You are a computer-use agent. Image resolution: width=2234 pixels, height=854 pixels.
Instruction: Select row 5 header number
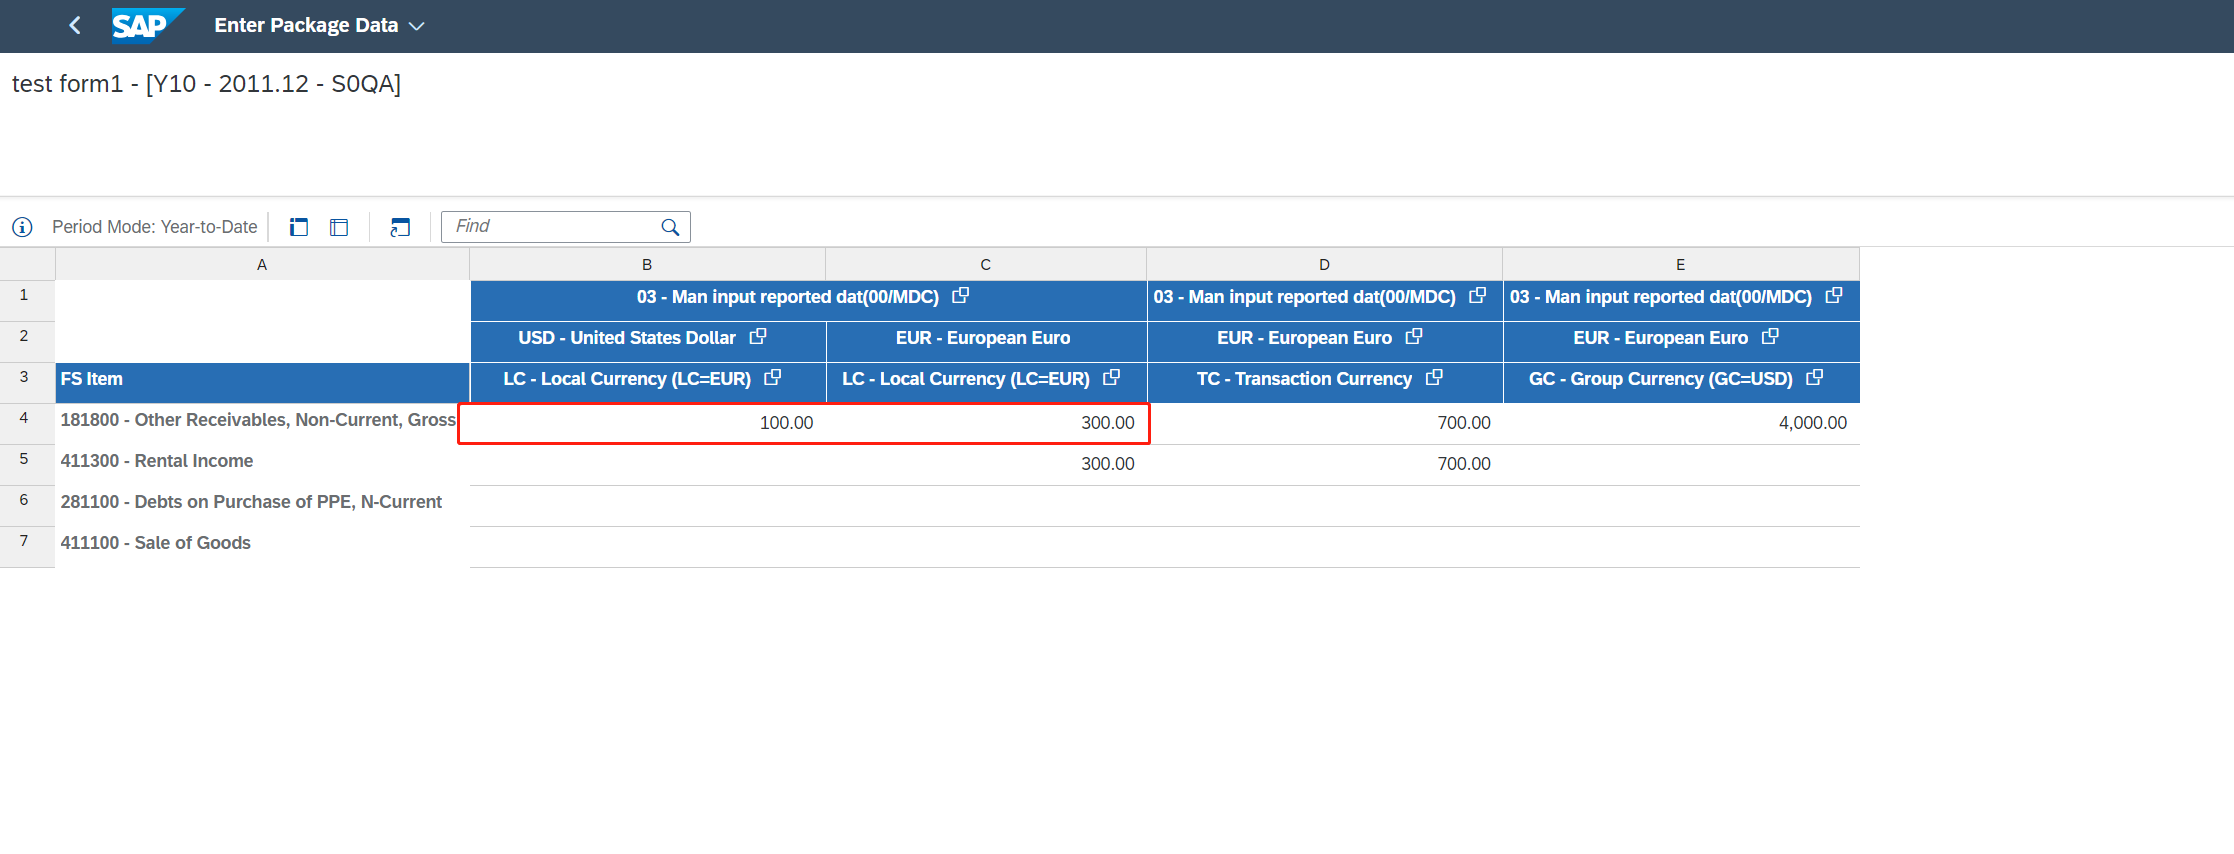(24, 459)
